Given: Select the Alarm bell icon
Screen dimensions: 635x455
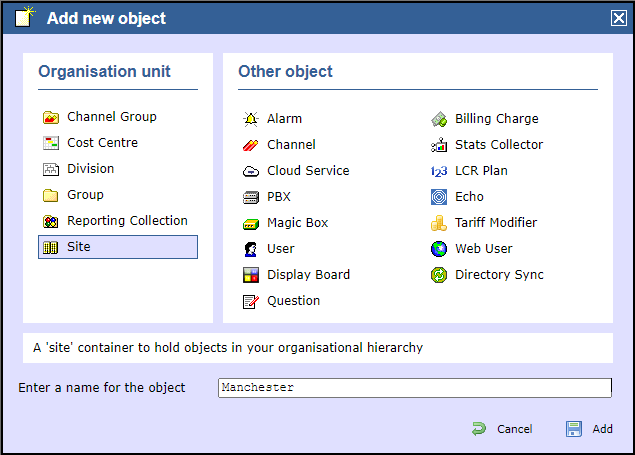Looking at the screenshot, I should 251,119.
